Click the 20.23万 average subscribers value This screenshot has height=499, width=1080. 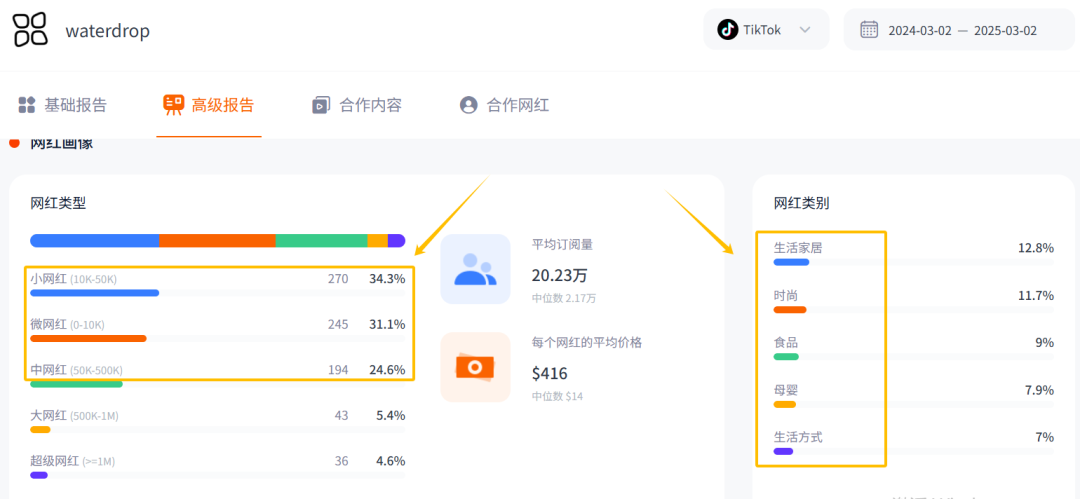point(559,275)
